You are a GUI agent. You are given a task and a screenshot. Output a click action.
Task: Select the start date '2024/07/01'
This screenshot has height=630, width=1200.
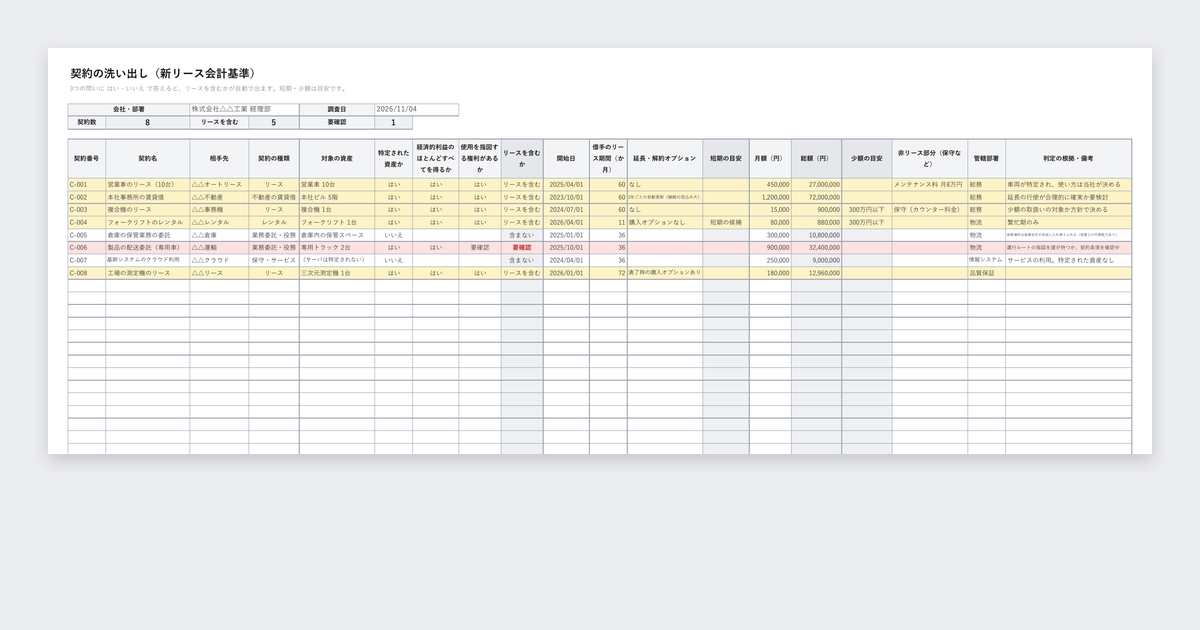[x=566, y=210]
